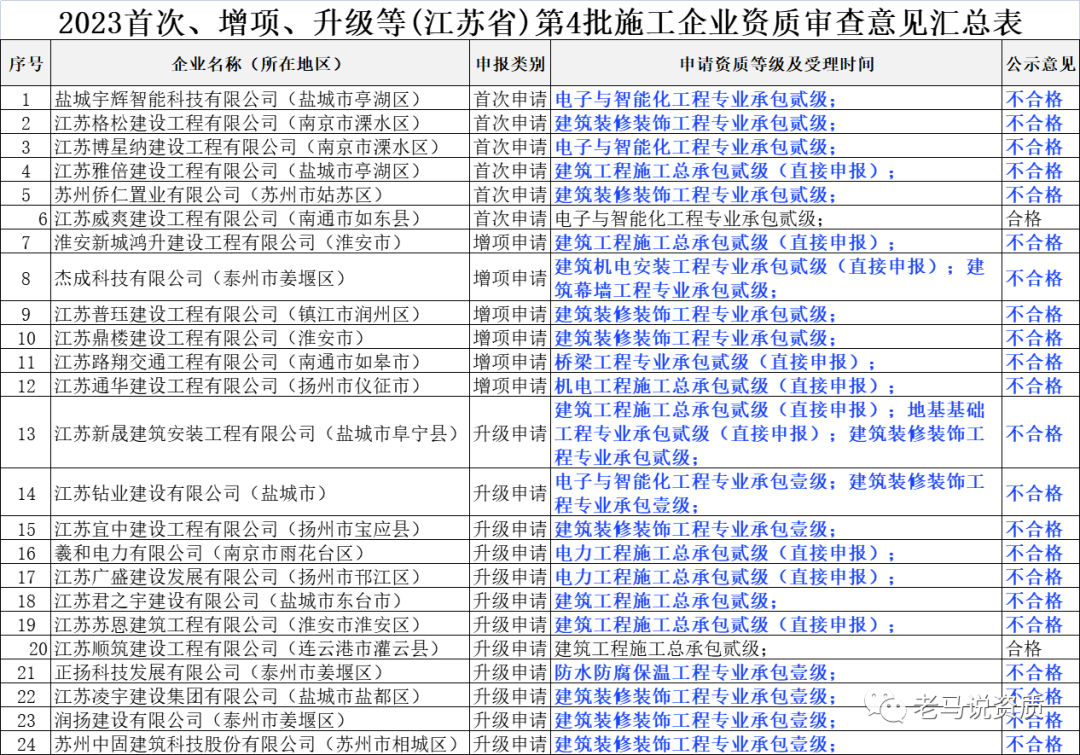Click qualification cell 防水防腐保温工程专业承包壹级
This screenshot has width=1080, height=755.
[x=776, y=672]
